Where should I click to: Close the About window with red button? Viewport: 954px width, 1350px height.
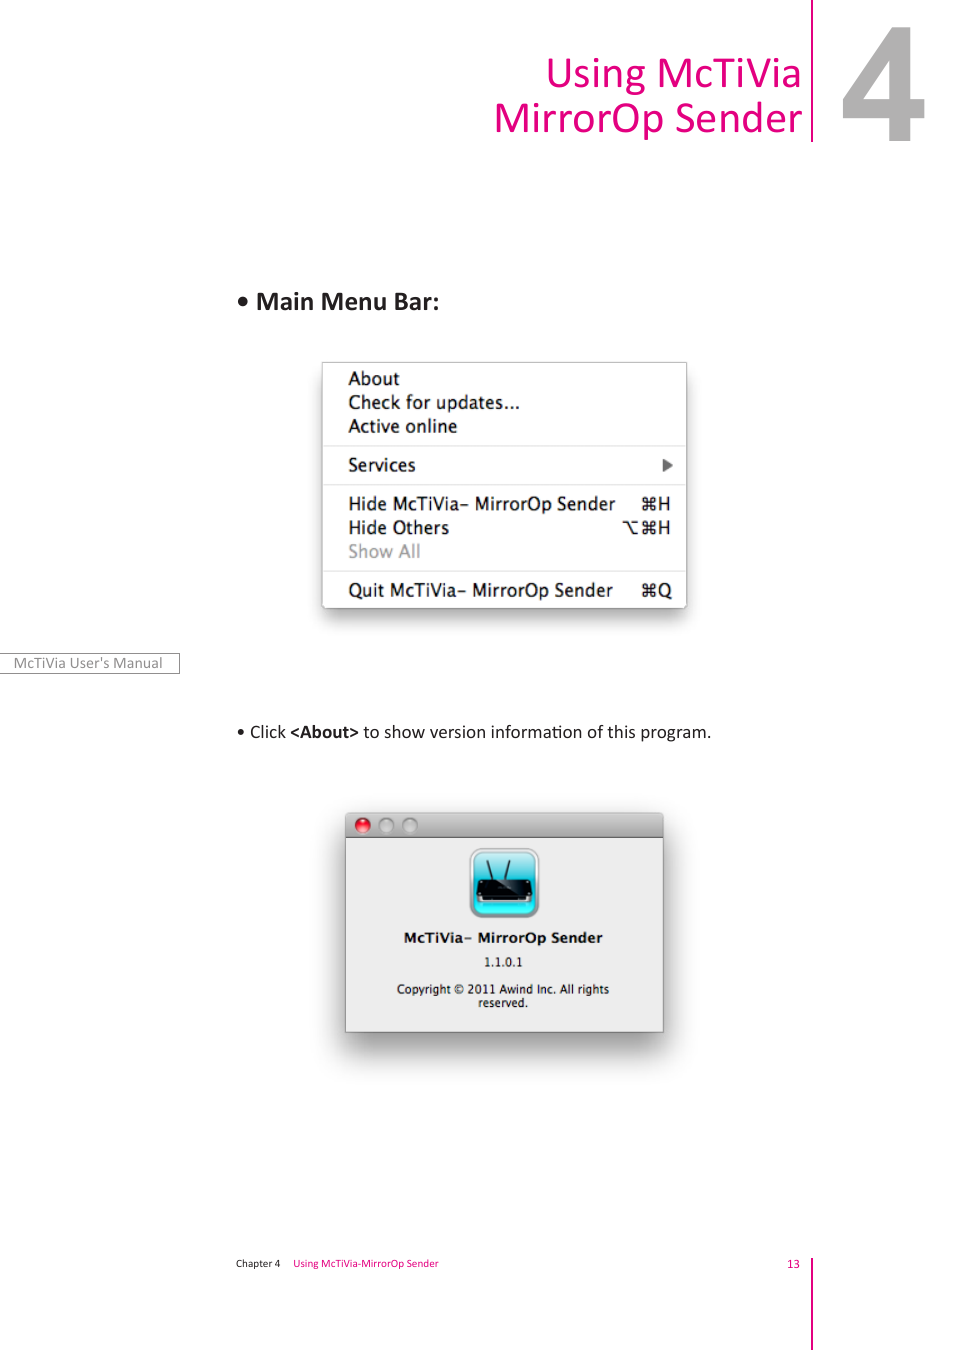coord(363,825)
